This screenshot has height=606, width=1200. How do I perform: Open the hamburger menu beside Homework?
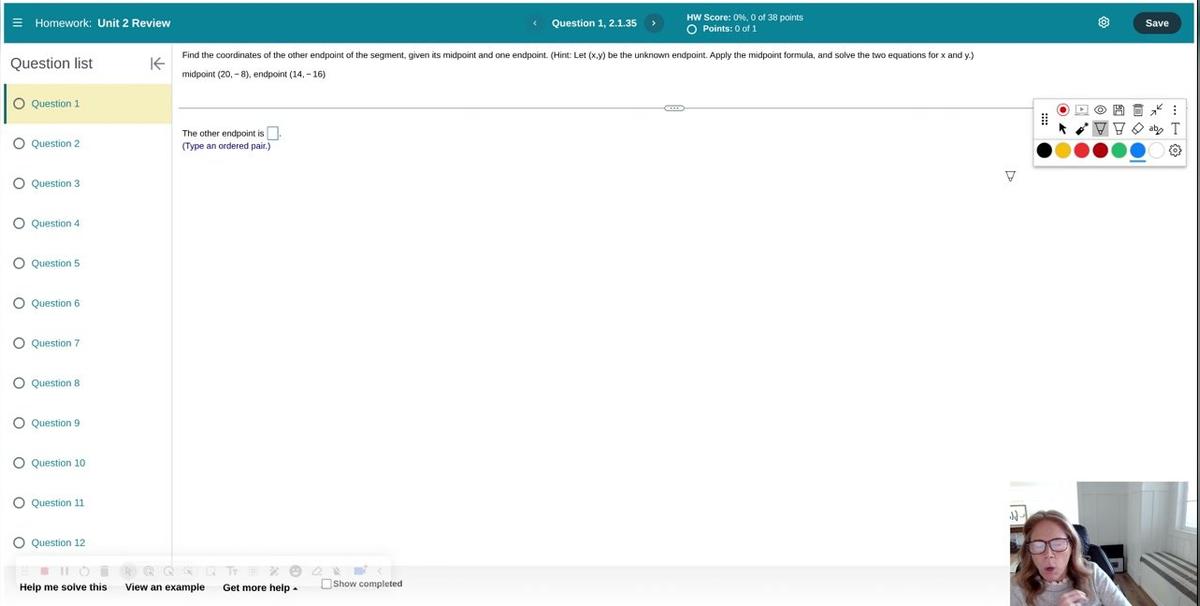coord(17,23)
